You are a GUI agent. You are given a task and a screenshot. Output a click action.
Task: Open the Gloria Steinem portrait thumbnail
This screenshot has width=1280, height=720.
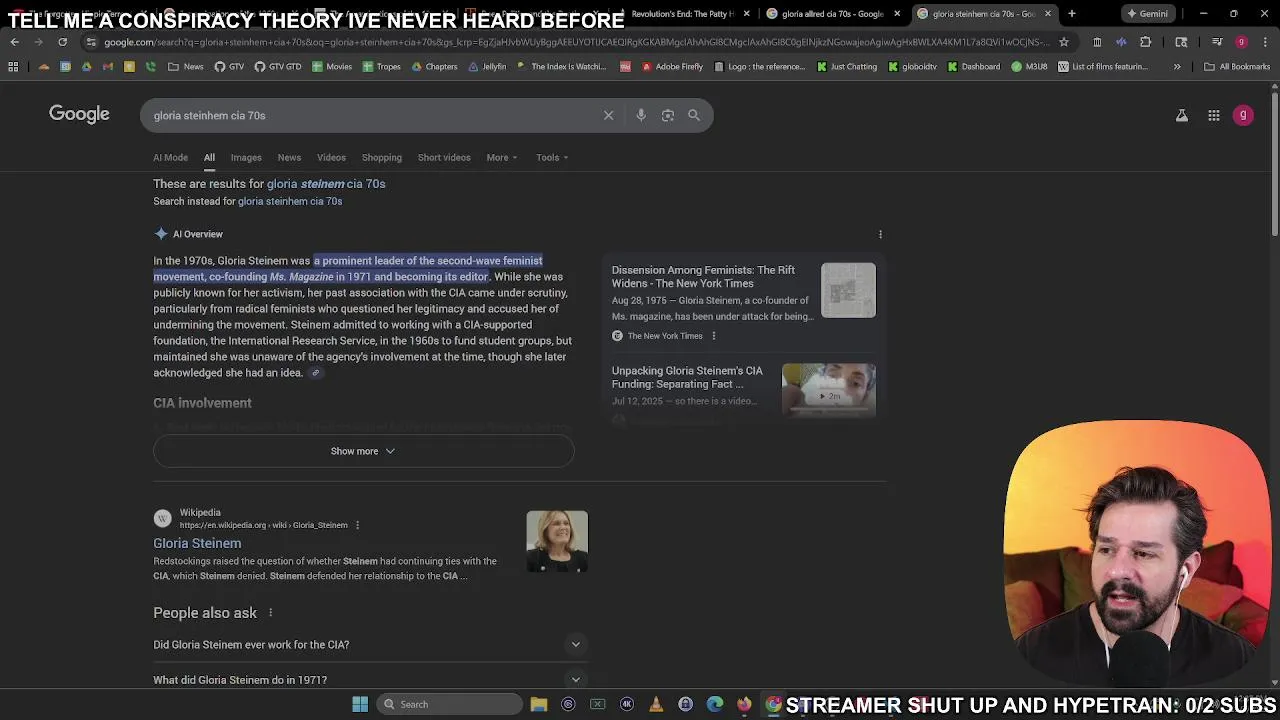point(557,542)
